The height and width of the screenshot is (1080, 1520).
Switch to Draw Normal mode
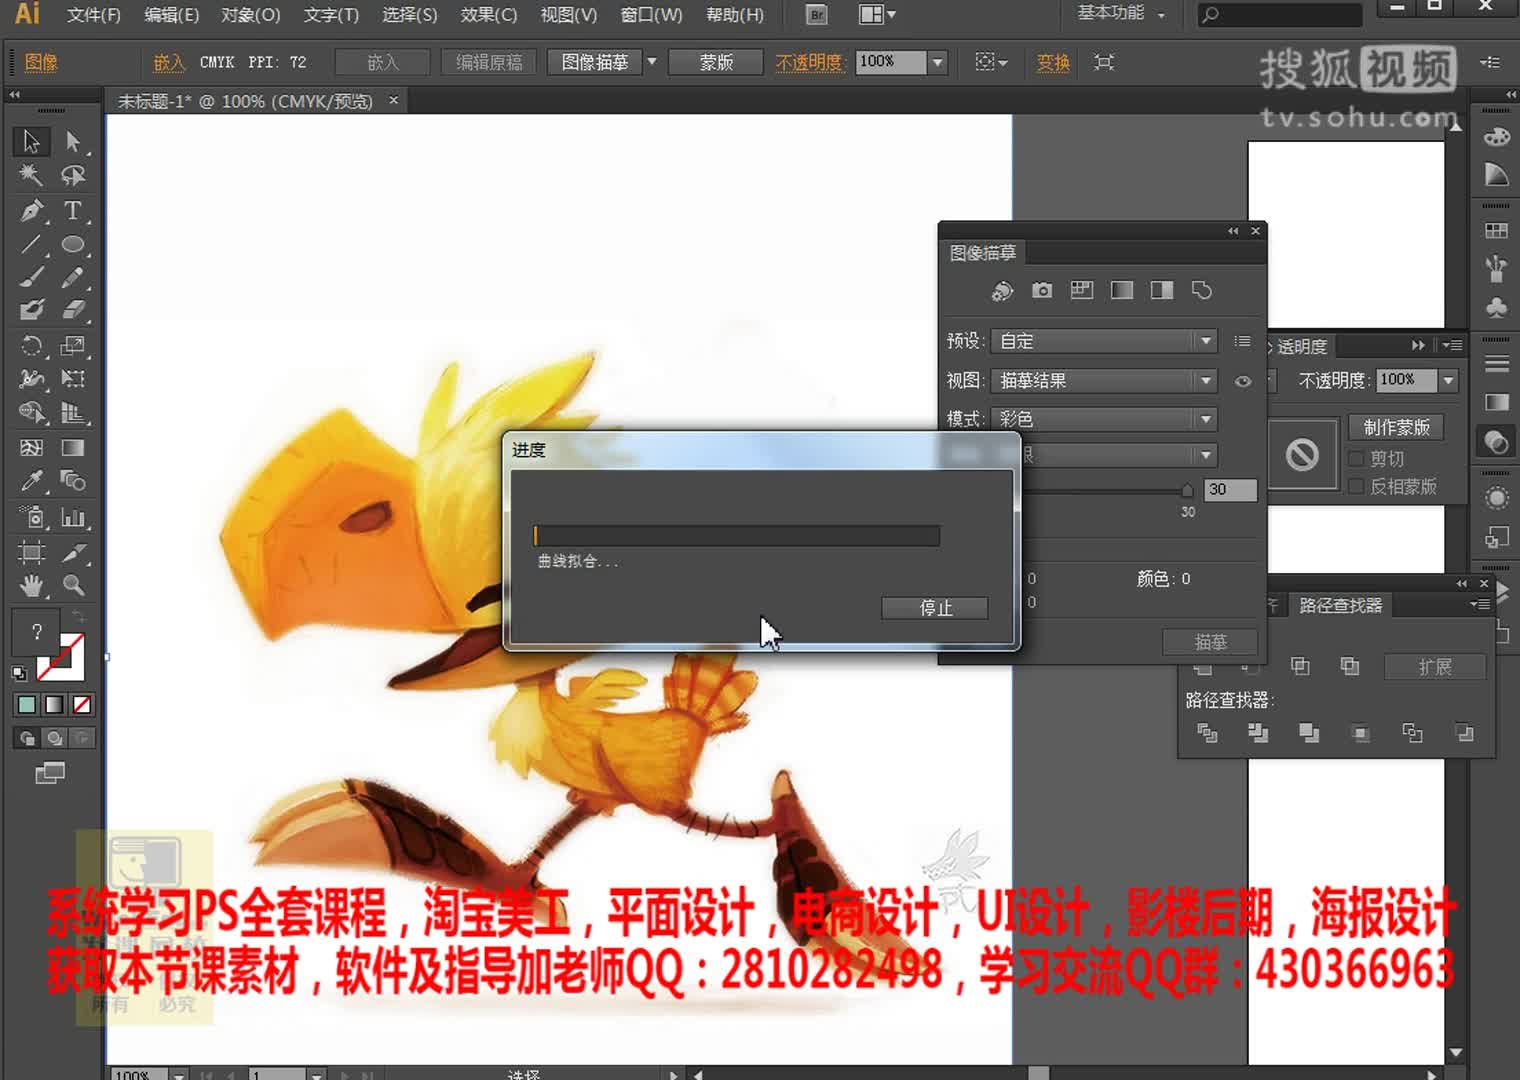27,739
